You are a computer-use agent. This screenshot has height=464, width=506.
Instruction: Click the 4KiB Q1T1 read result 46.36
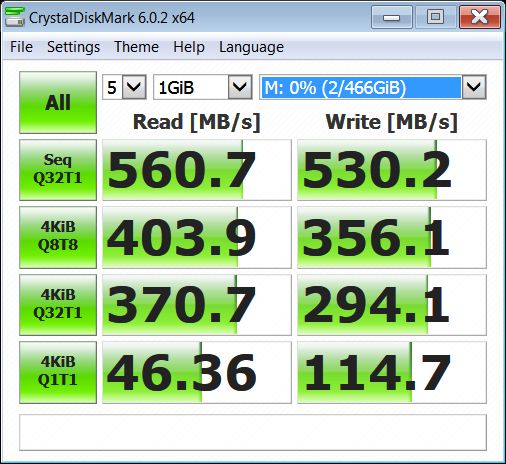coord(197,372)
